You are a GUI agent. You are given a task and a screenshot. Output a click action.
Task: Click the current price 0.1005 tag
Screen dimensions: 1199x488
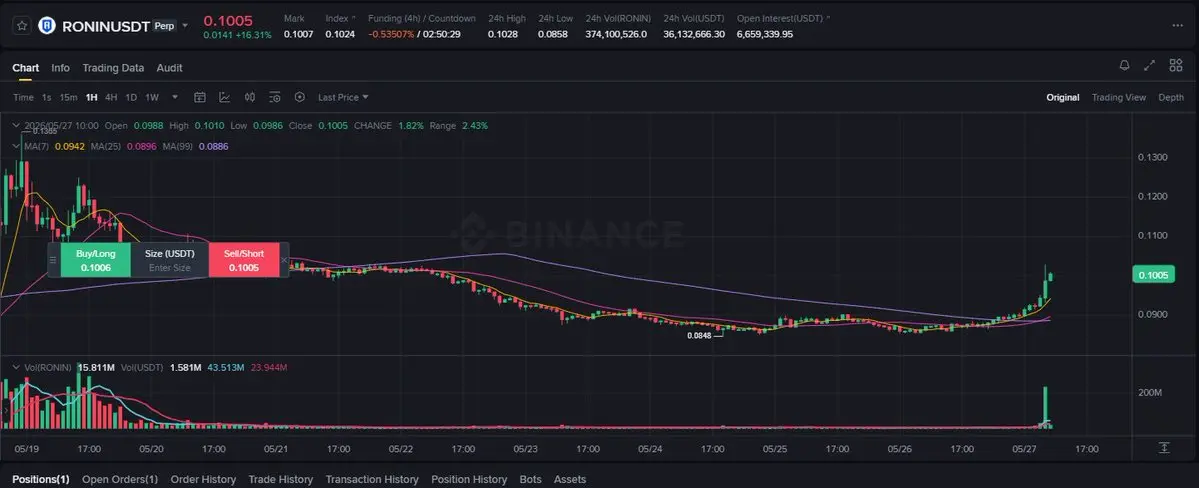[1152, 275]
